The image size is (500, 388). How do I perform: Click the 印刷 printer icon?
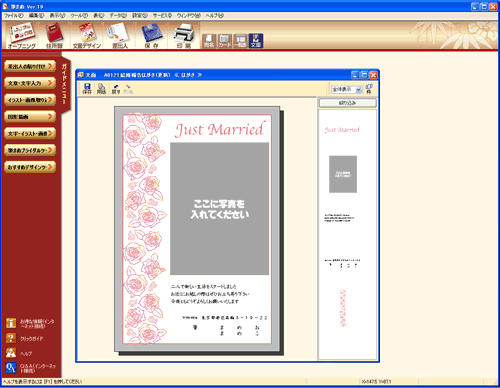point(184,36)
